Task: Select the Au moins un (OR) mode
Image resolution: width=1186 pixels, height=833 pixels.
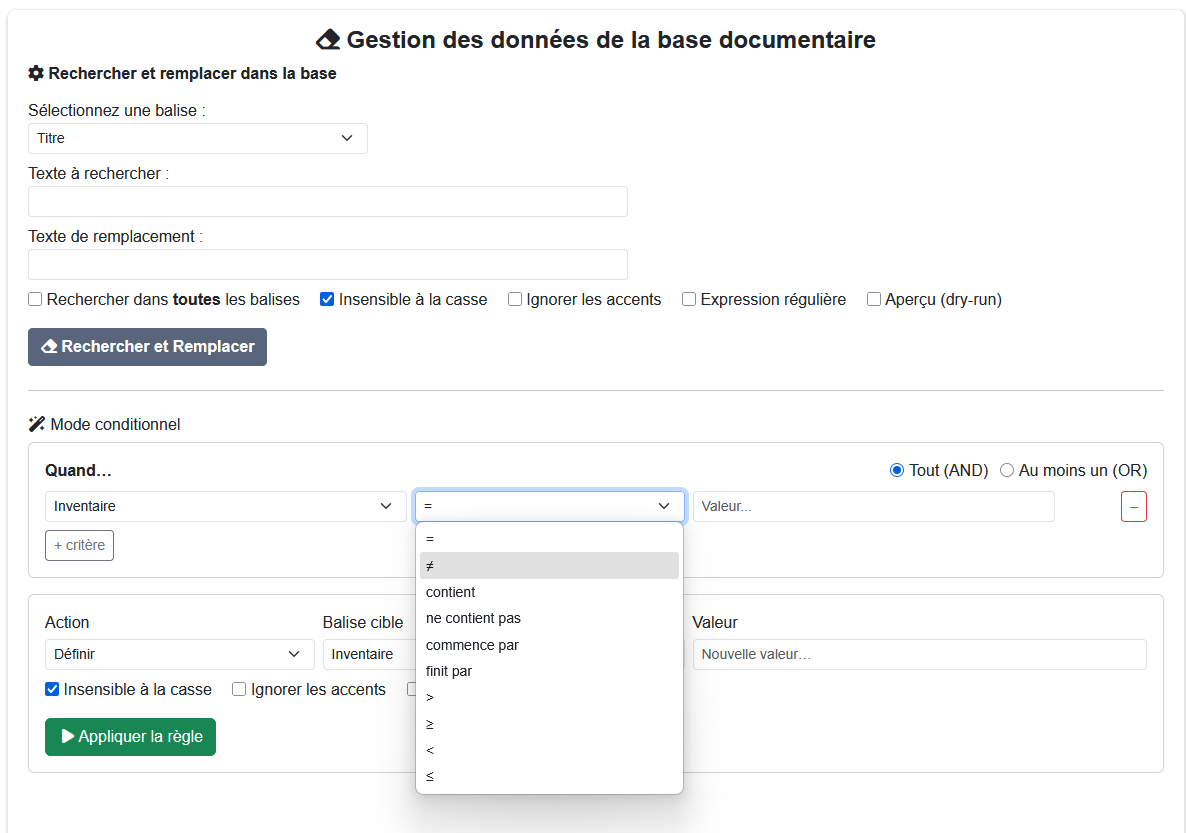Action: 1007,470
